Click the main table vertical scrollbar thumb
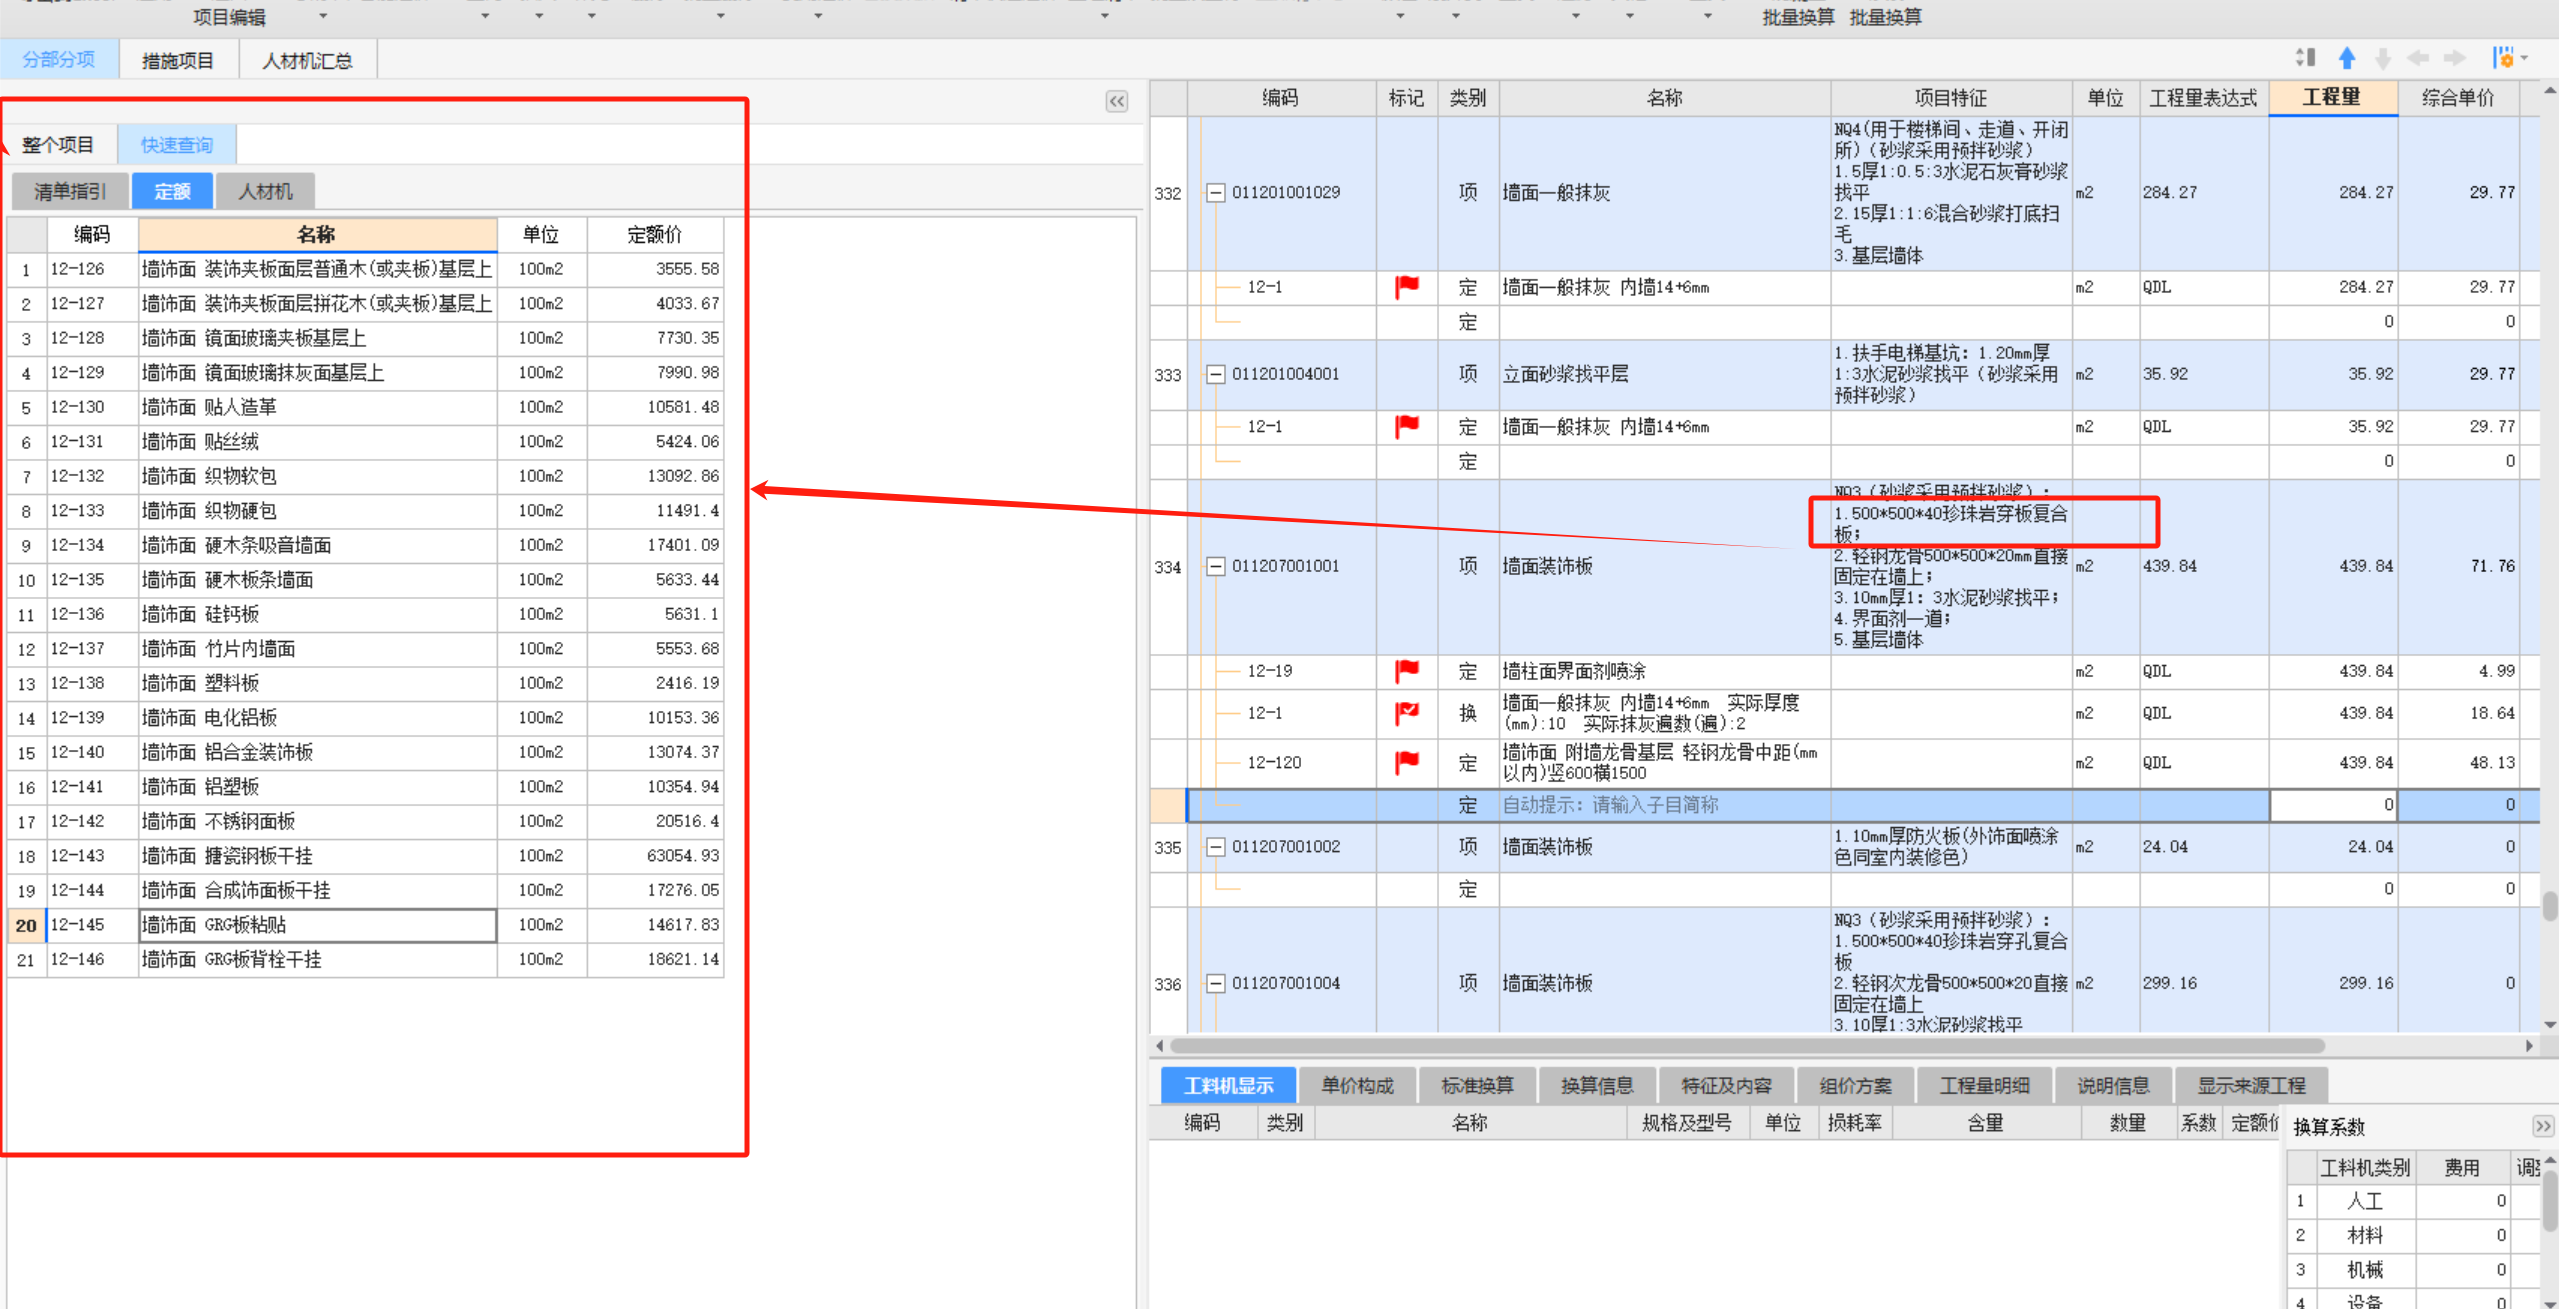Image resolution: width=2559 pixels, height=1309 pixels. click(x=2550, y=906)
